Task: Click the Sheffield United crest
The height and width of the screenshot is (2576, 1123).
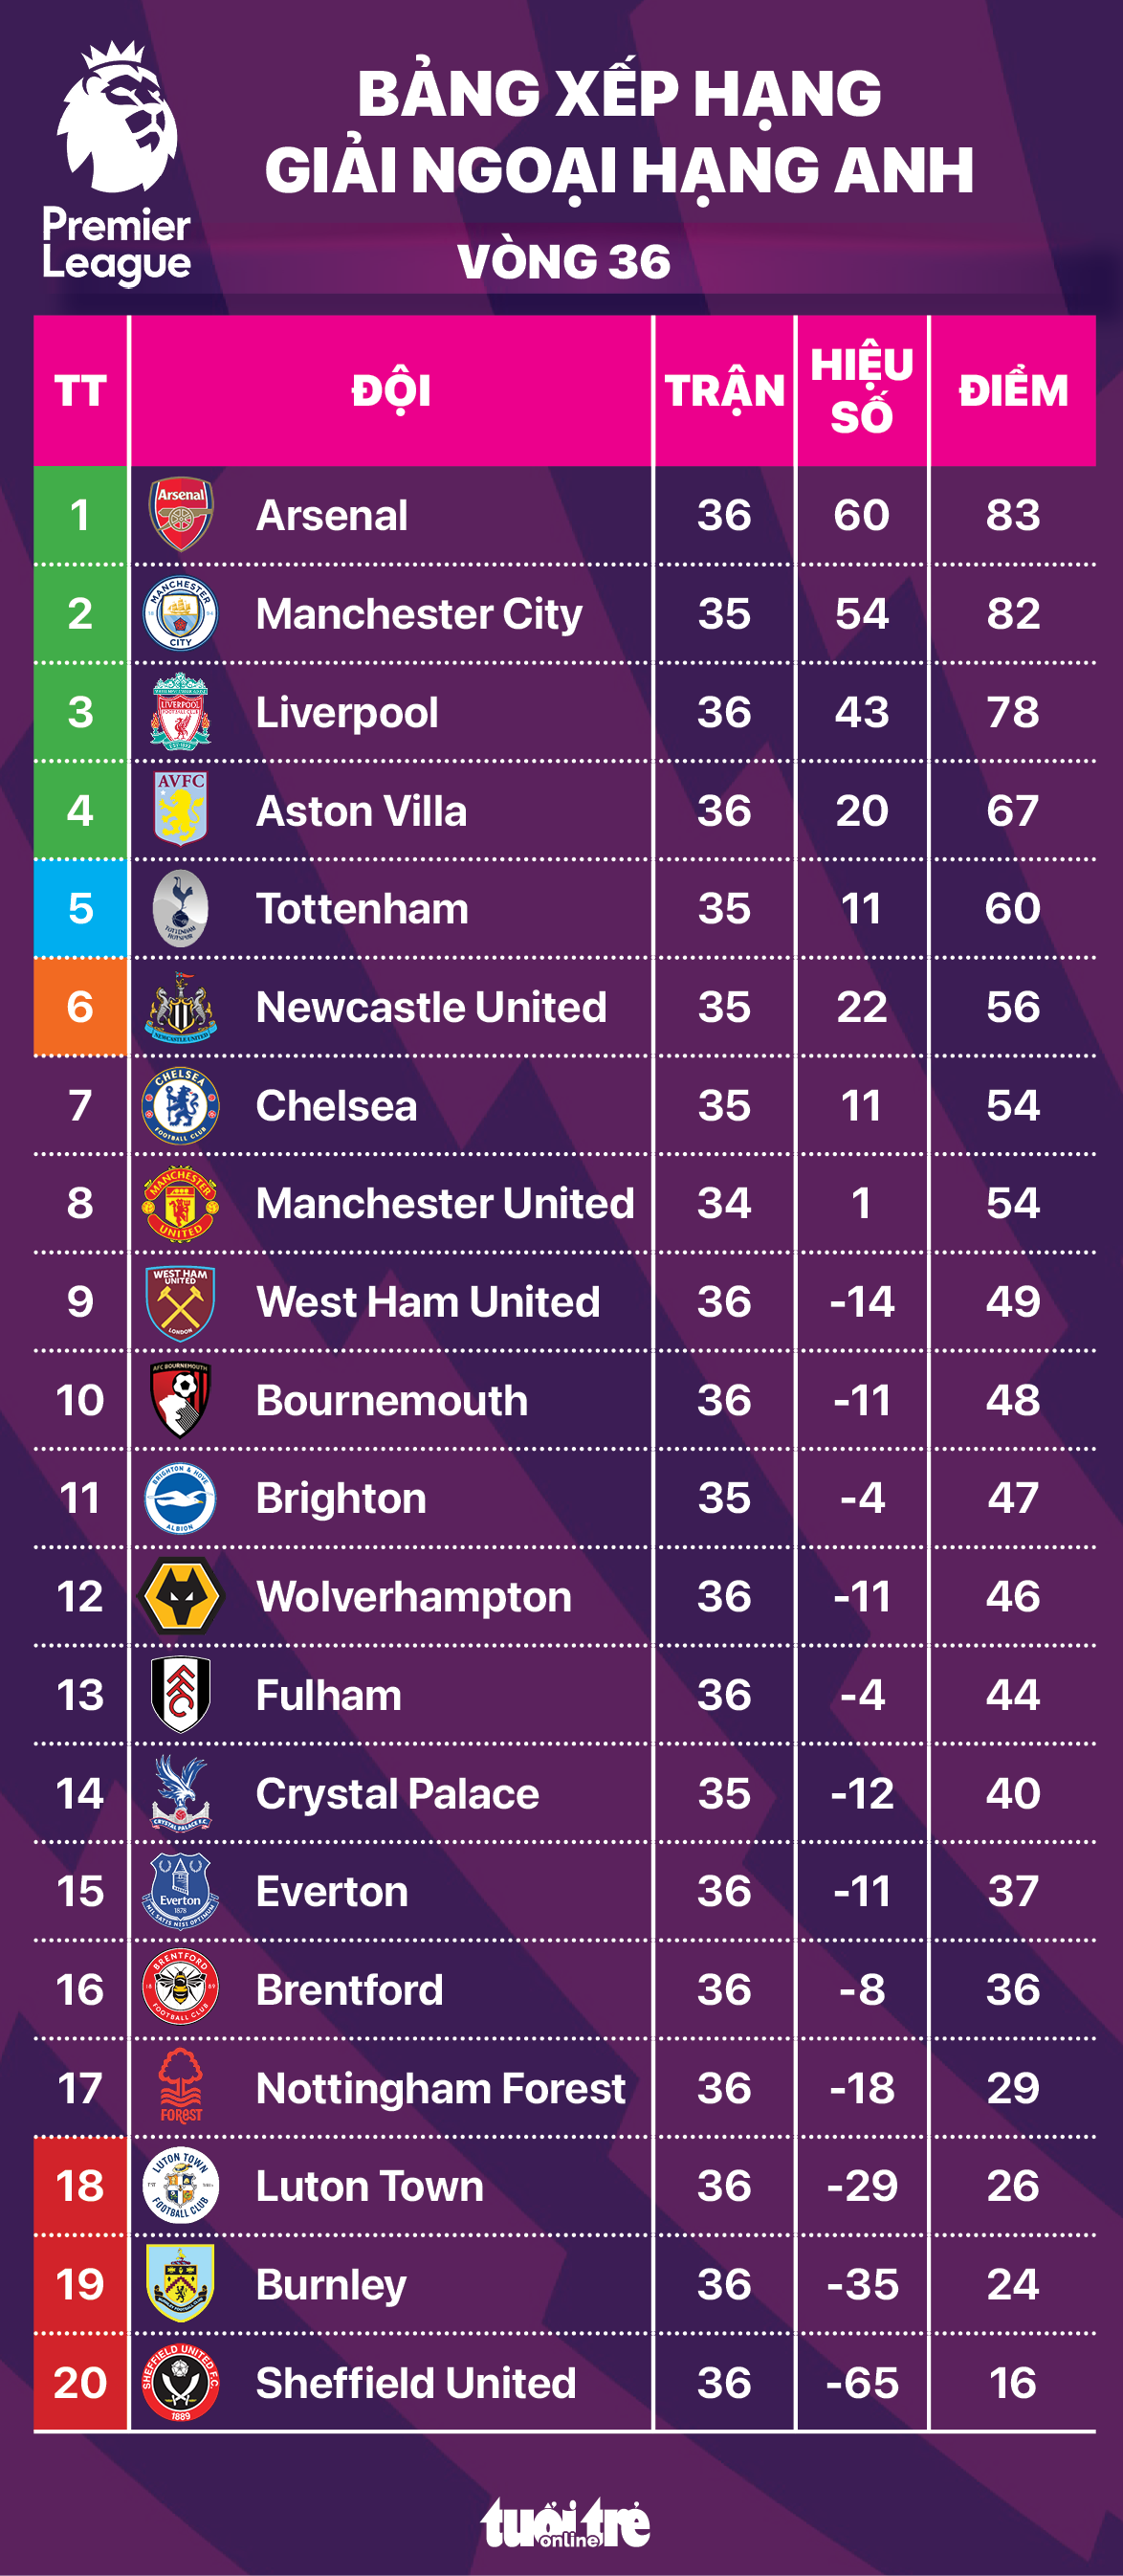Action: pos(180,2382)
